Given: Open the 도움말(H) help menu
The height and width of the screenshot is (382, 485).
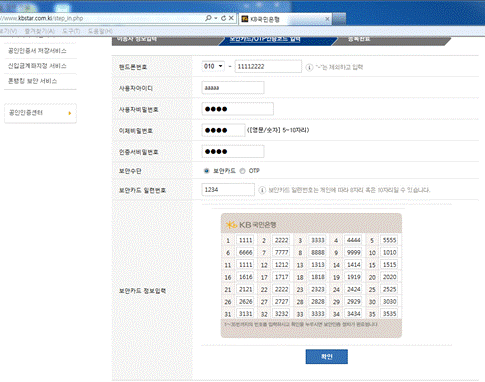Looking at the screenshot, I should pos(100,31).
